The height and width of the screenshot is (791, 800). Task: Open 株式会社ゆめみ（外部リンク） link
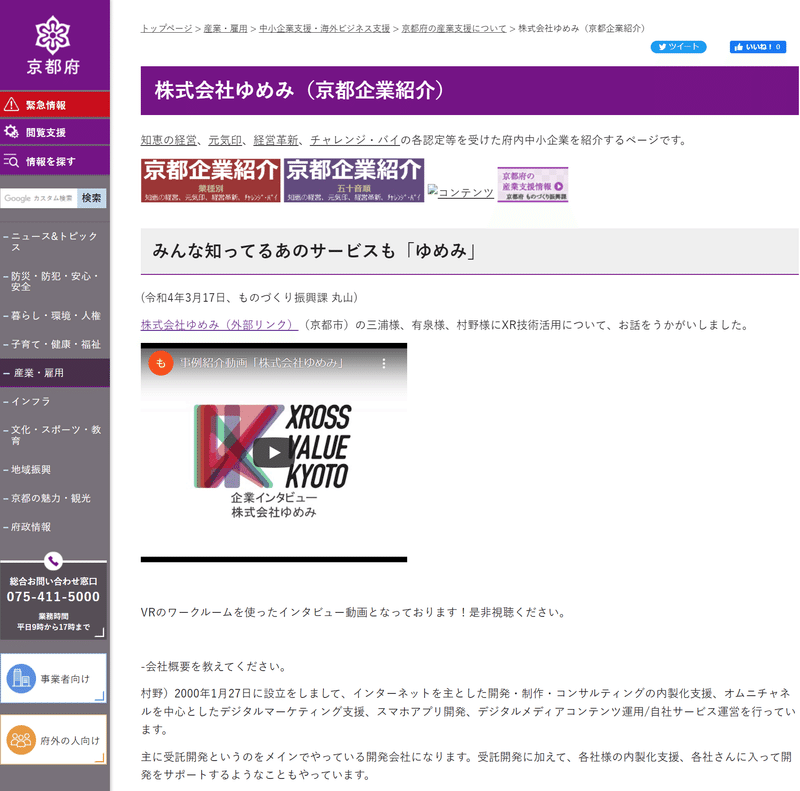(x=219, y=325)
